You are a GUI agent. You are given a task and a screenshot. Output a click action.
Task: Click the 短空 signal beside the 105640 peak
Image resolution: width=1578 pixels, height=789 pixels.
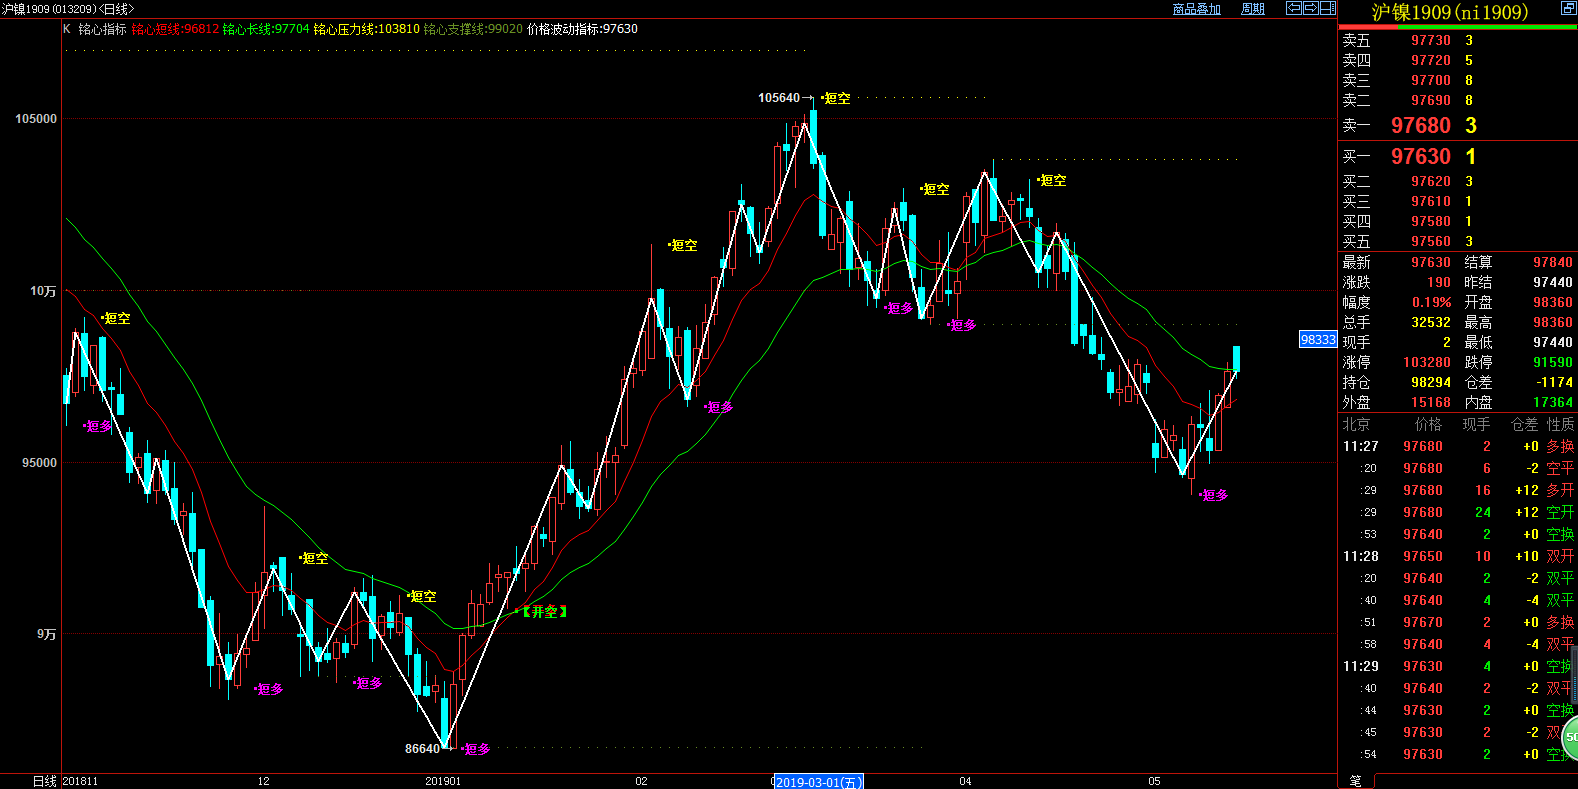(837, 98)
